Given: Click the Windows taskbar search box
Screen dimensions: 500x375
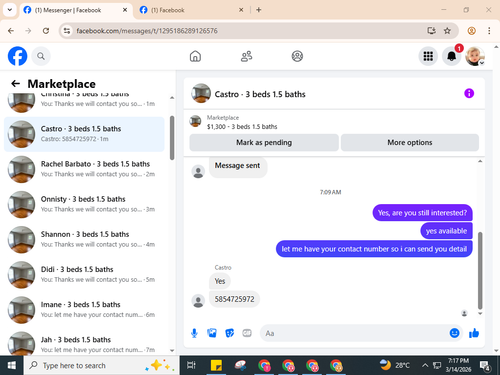Looking at the screenshot, I should pos(102,365).
